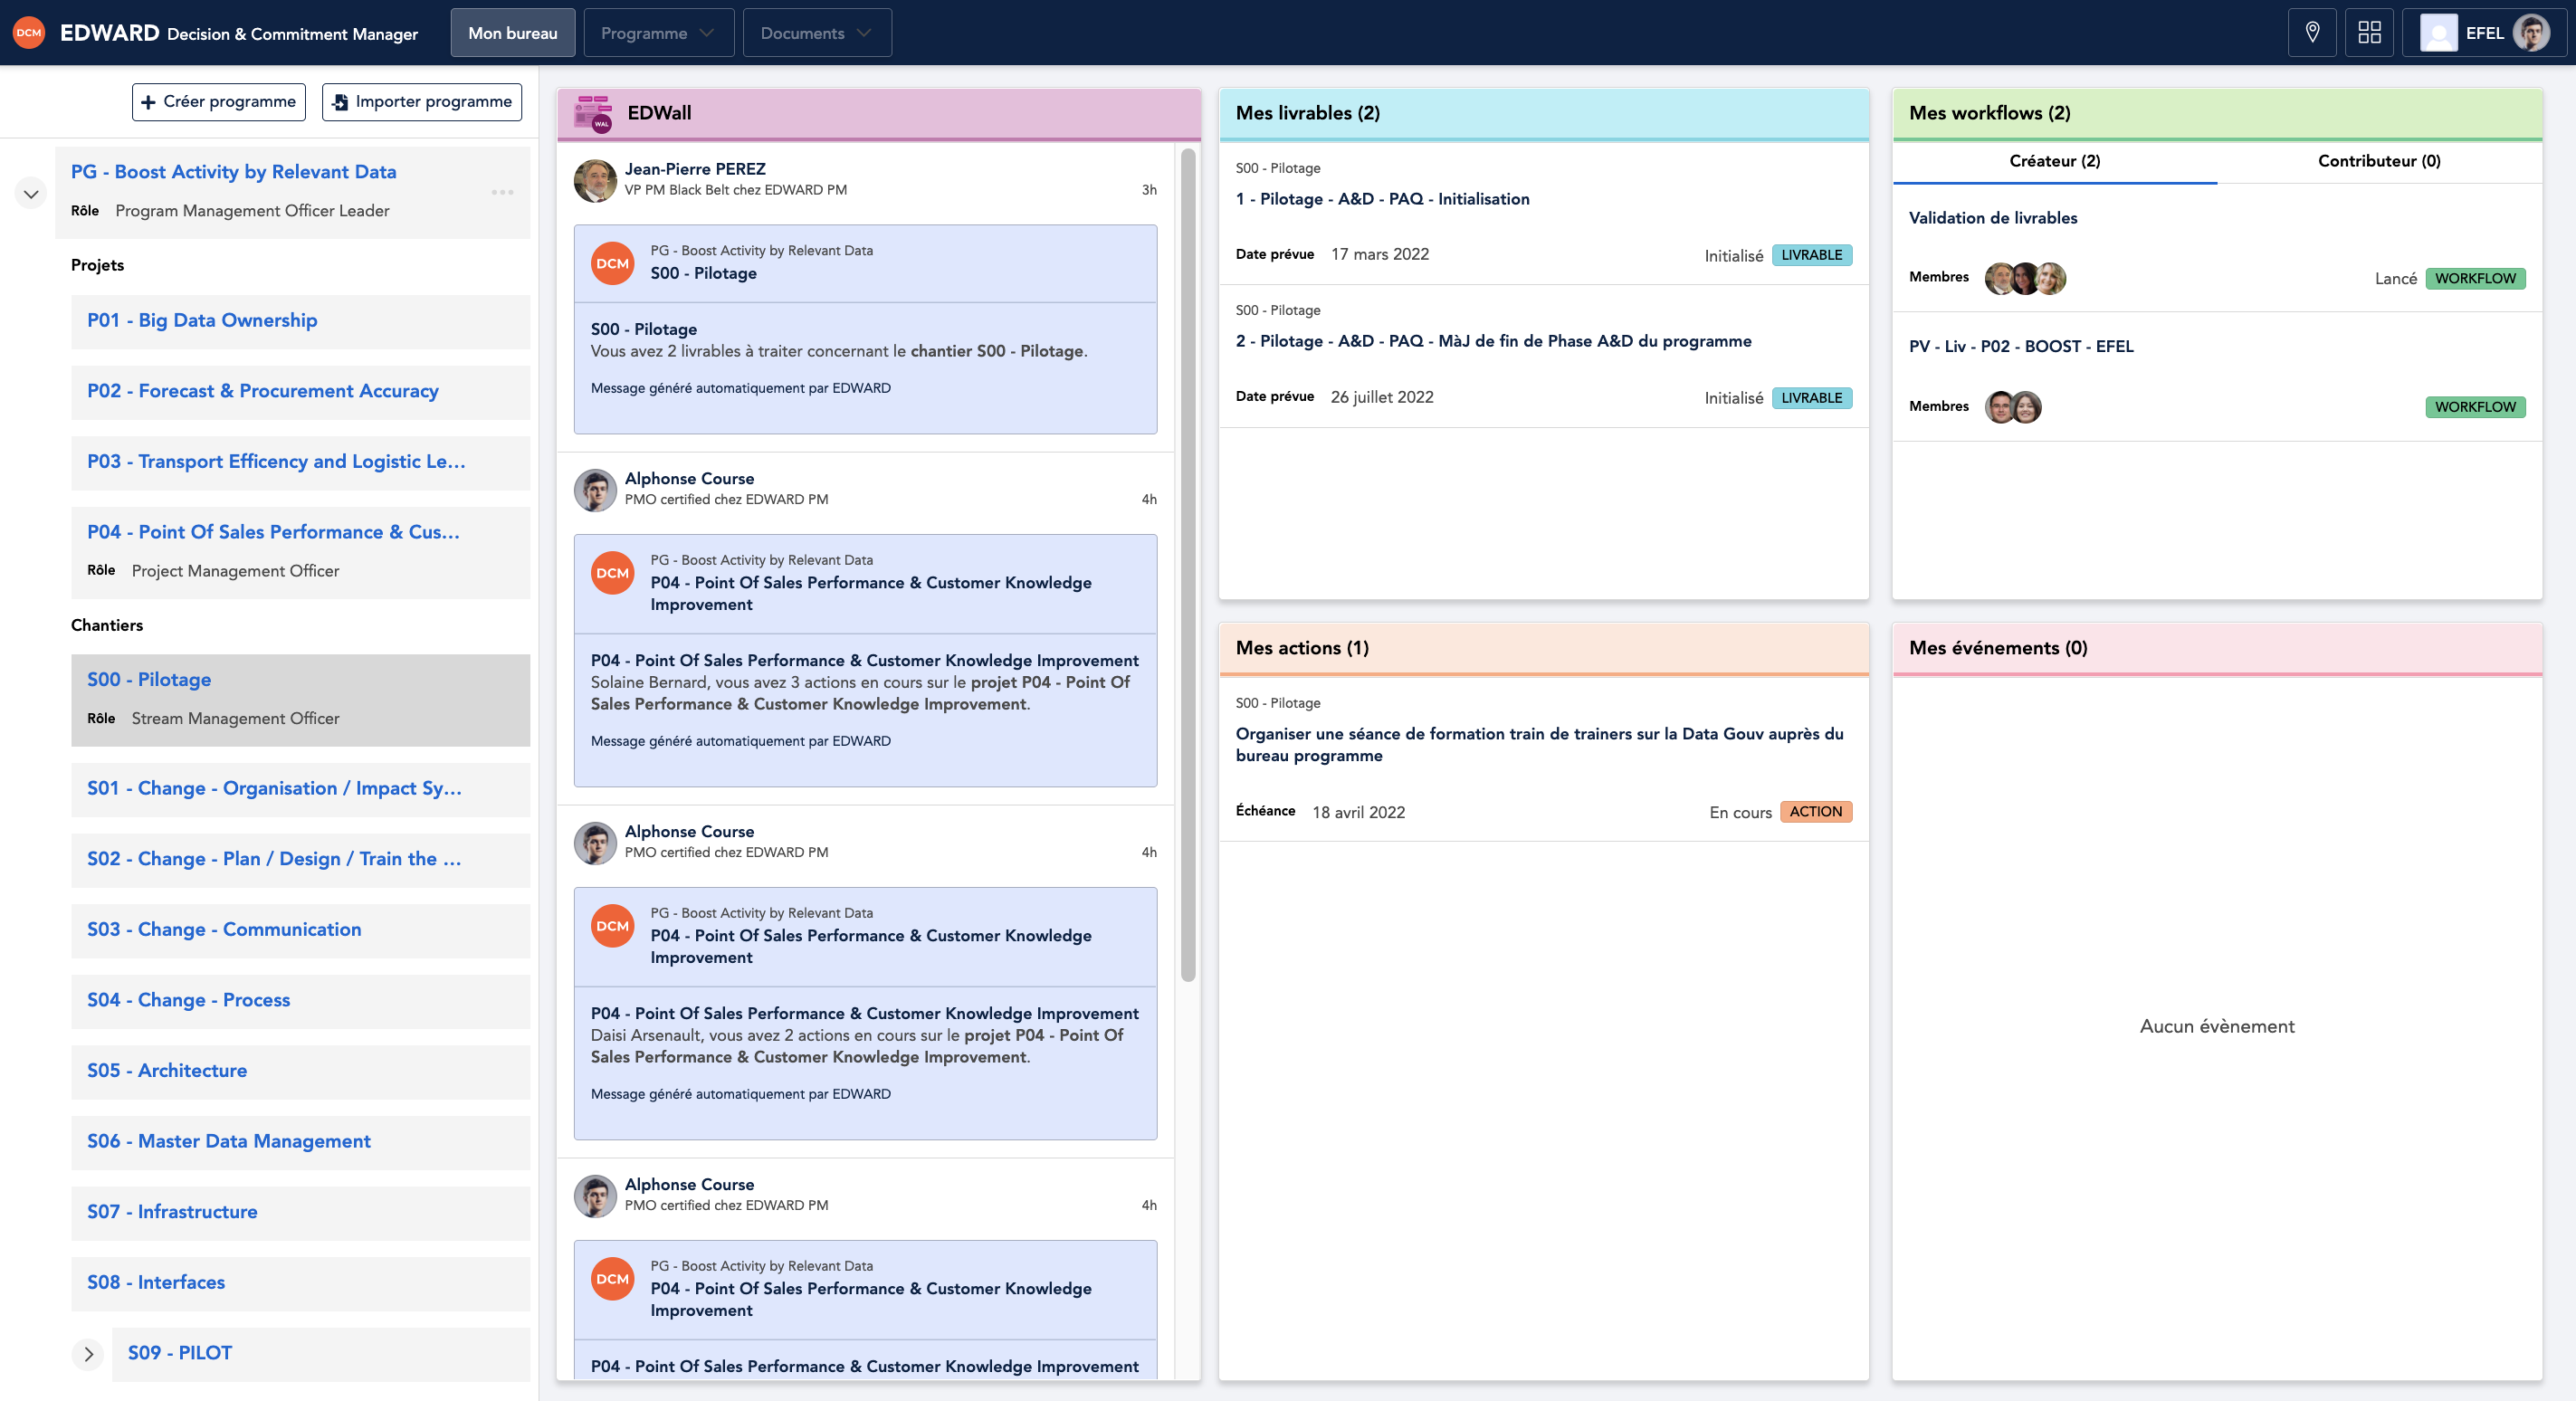Collapse the PG Boost Activity program tree
The image size is (2576, 1401).
pyautogui.click(x=31, y=193)
